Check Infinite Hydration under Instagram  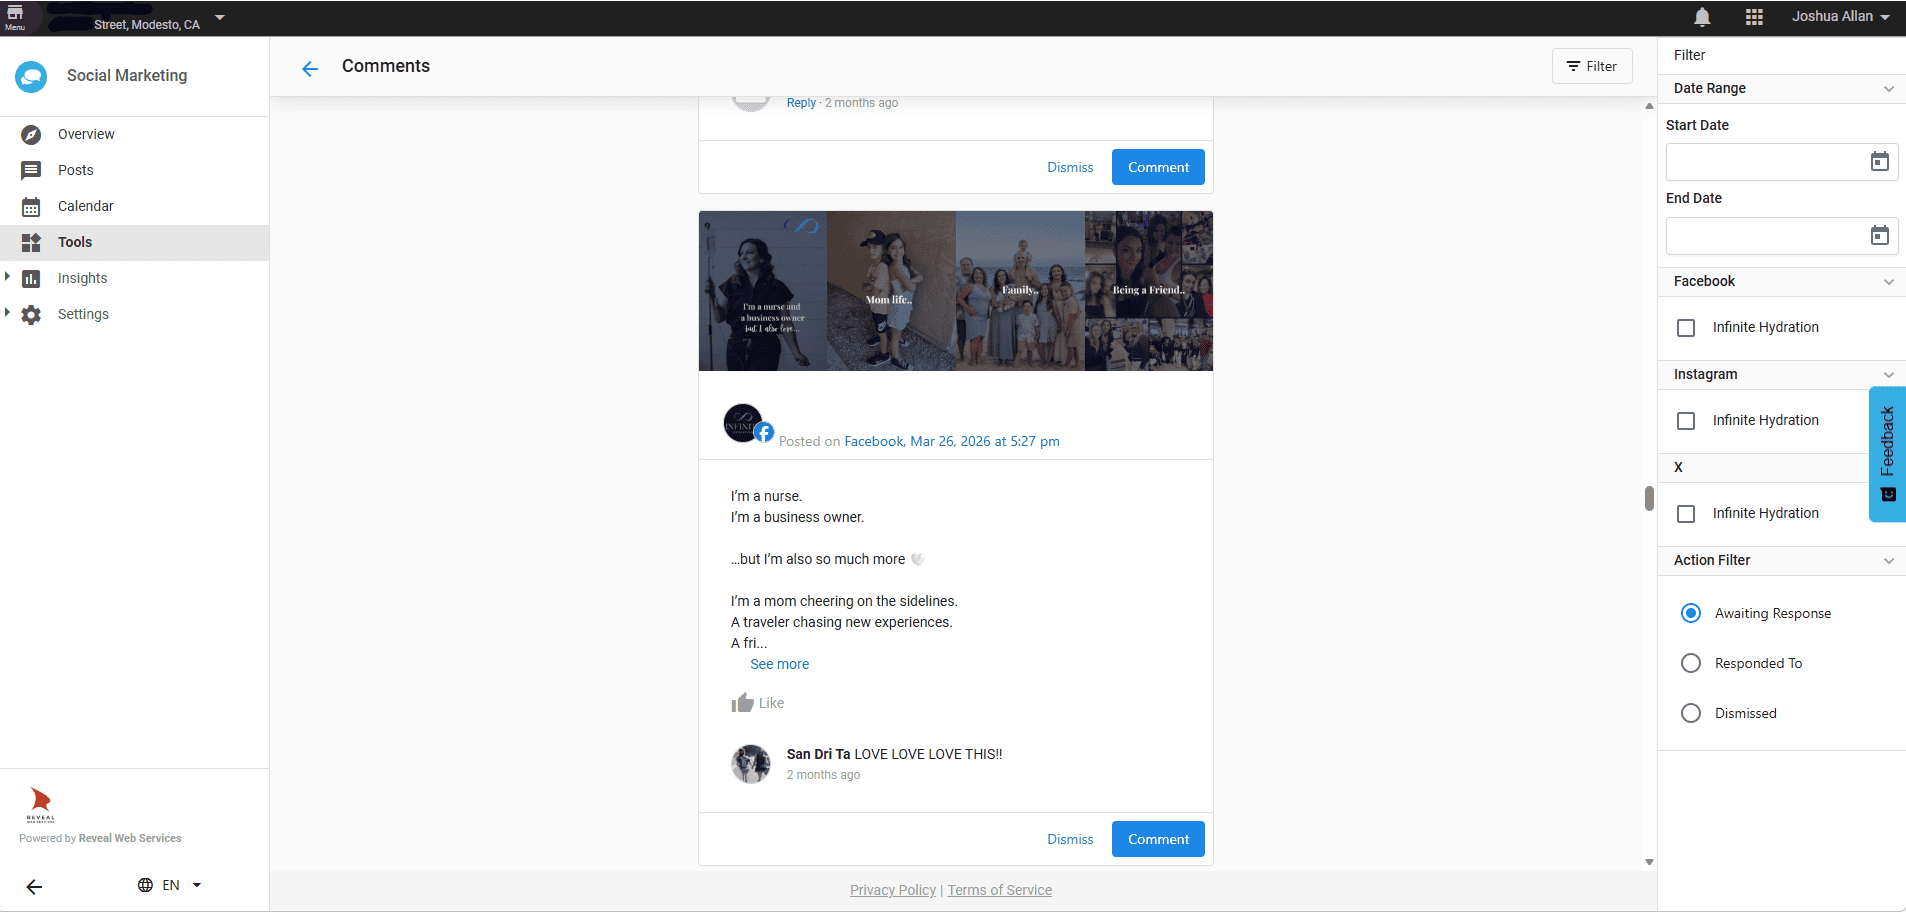coord(1686,421)
